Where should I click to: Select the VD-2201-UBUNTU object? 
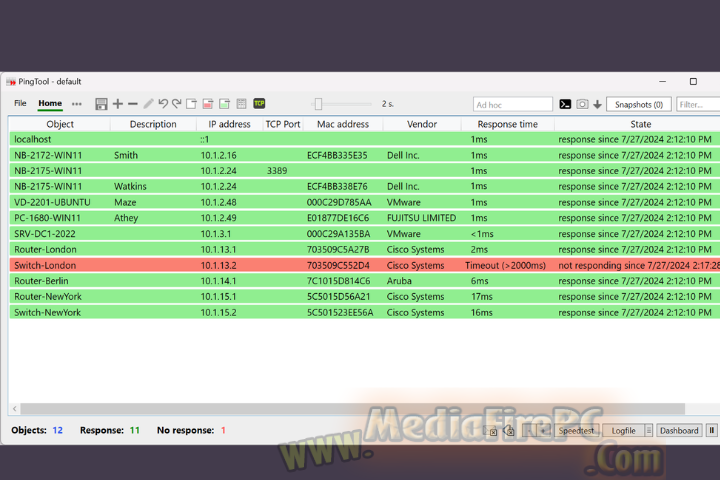coord(52,202)
